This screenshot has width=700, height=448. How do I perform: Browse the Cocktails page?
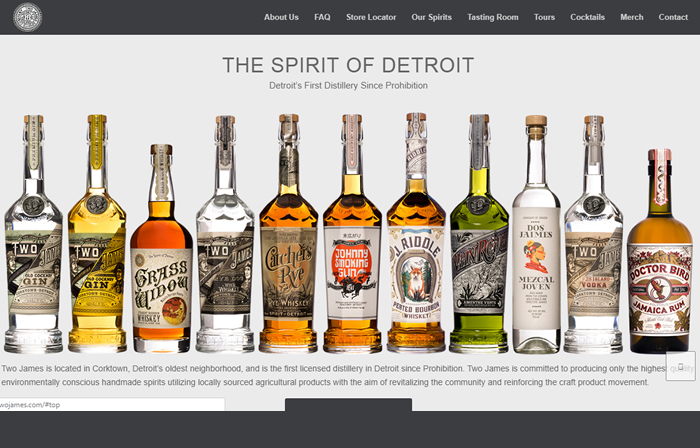pos(587,17)
